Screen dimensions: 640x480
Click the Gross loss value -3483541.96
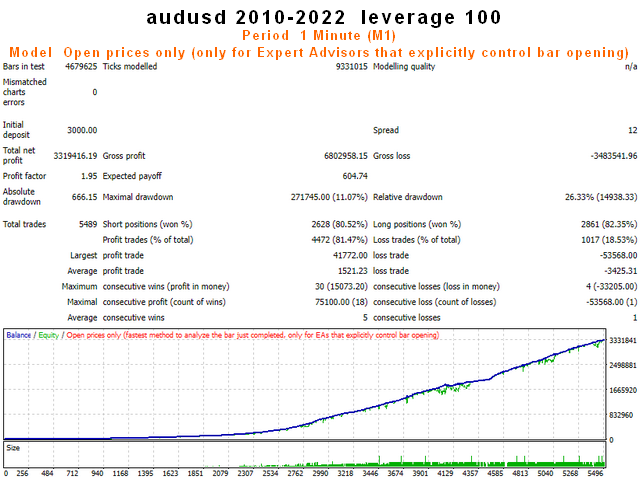[x=613, y=156]
